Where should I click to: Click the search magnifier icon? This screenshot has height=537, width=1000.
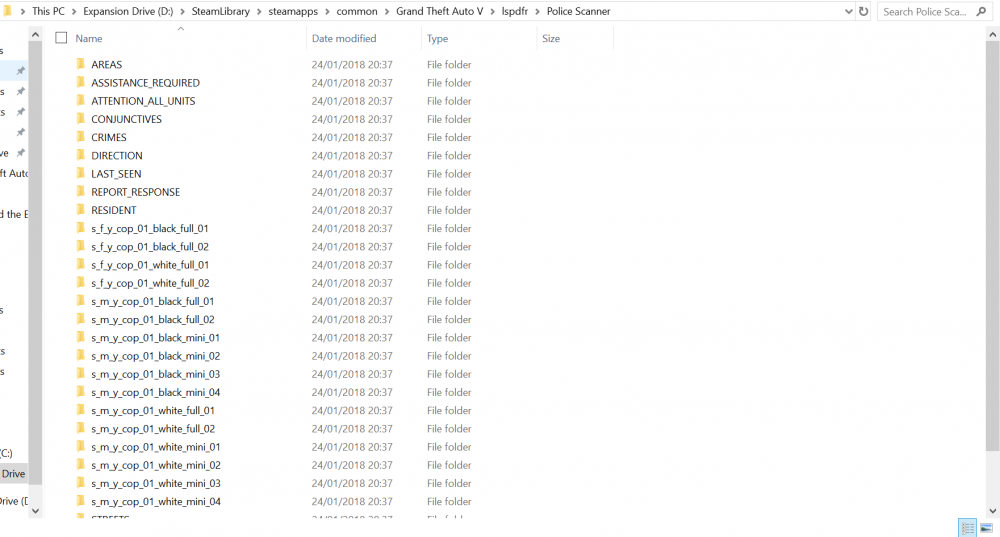981,11
